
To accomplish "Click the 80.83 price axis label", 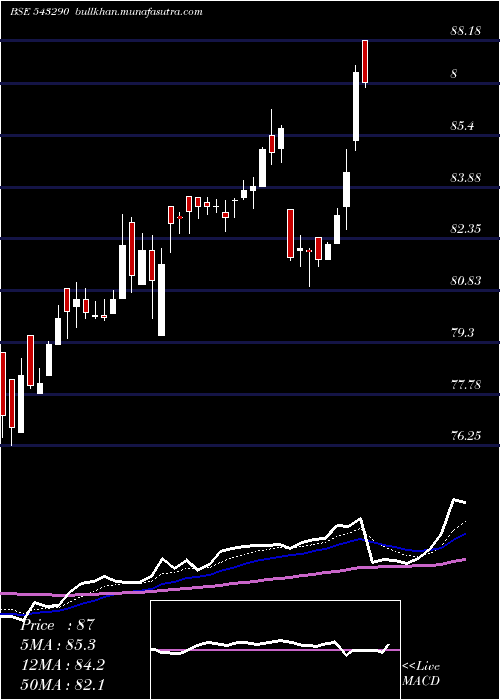I will coord(466,281).
